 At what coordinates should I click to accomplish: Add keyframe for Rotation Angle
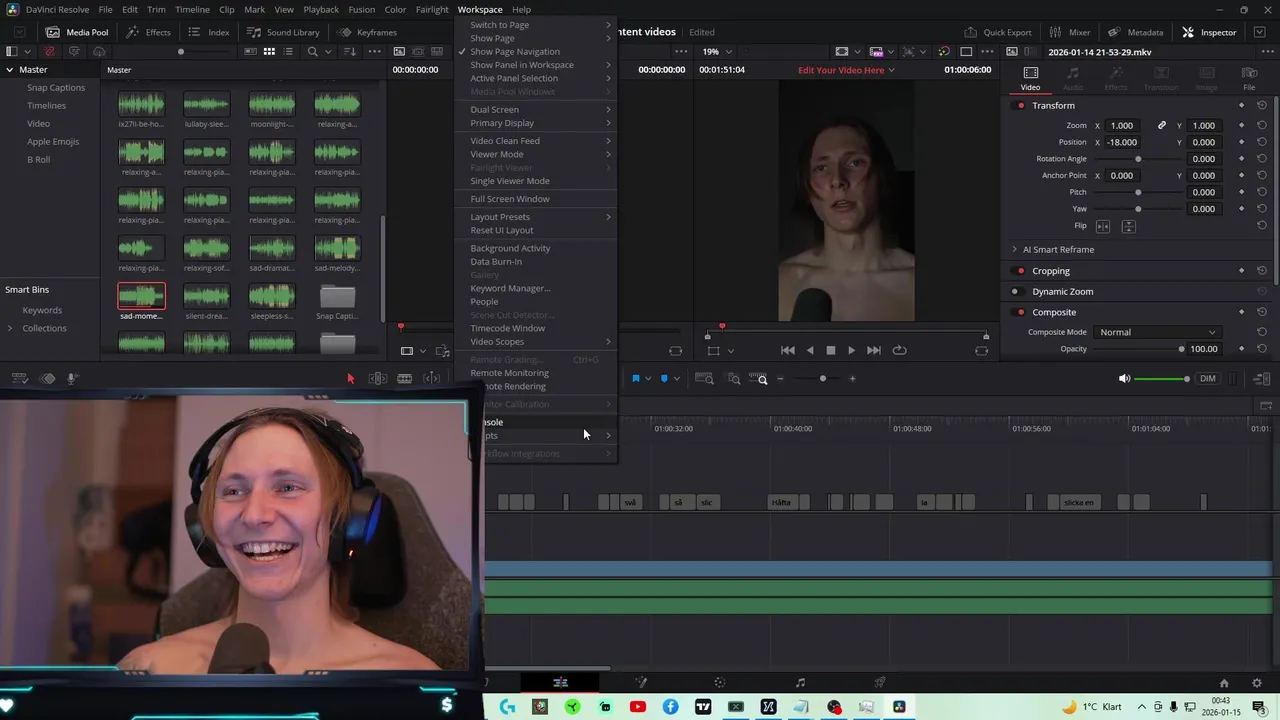pyautogui.click(x=1242, y=159)
